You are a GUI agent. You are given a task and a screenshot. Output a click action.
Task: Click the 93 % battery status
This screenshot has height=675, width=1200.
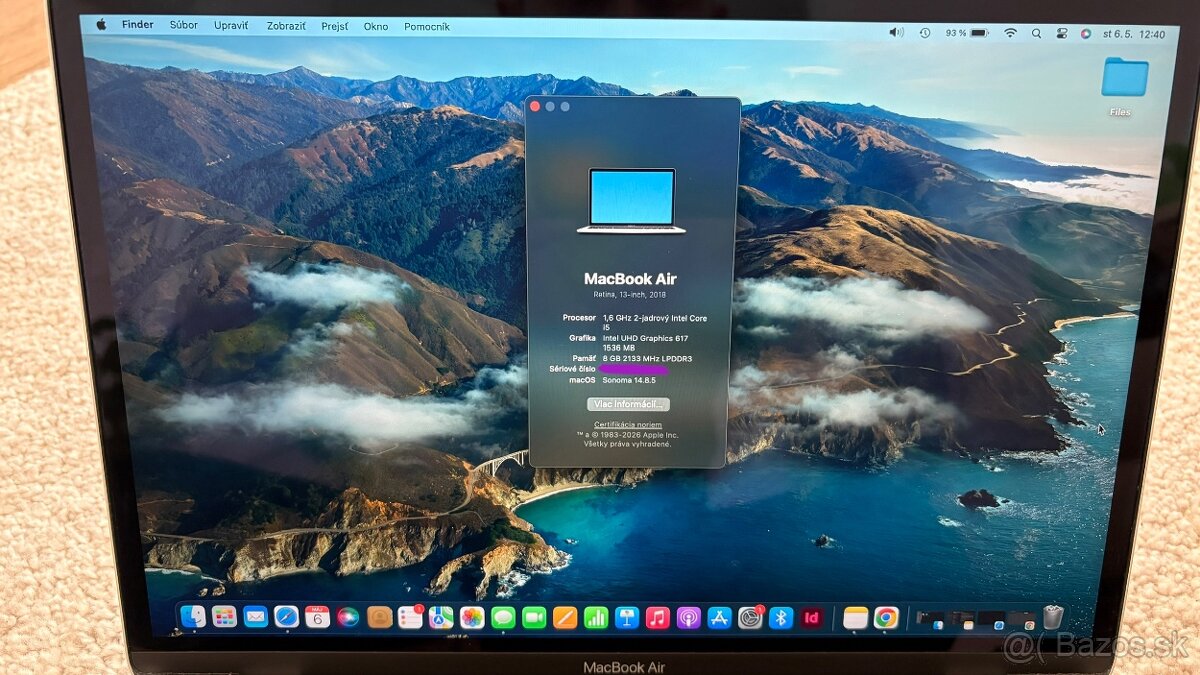pos(966,33)
